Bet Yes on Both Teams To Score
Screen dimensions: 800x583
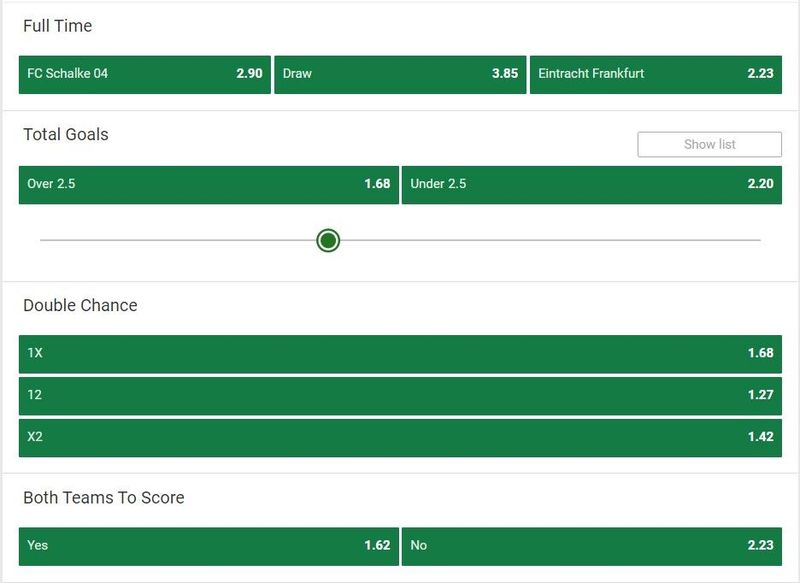coord(209,546)
